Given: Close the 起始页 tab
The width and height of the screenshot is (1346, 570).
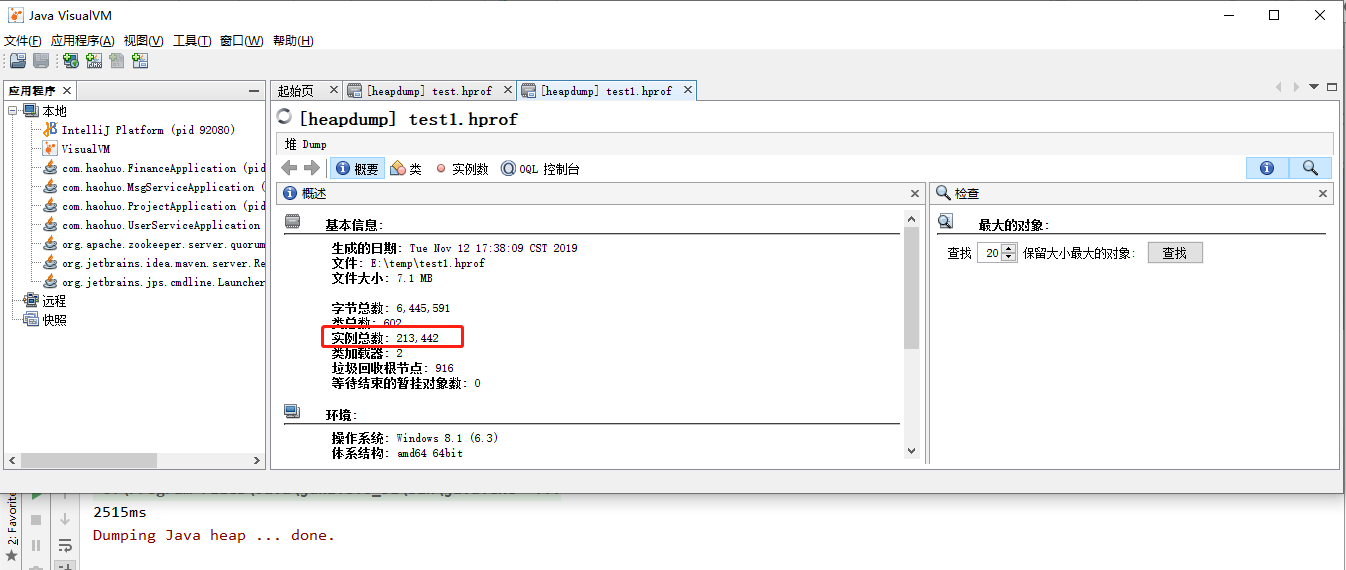Looking at the screenshot, I should coord(334,91).
